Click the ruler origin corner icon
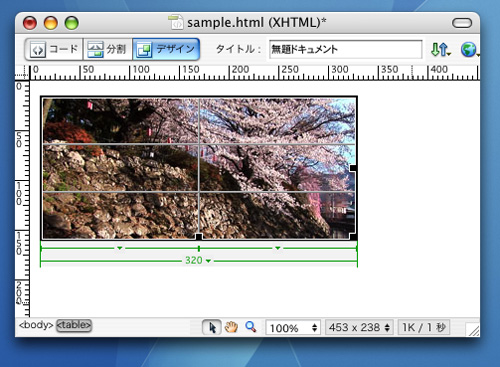 (x=22, y=72)
